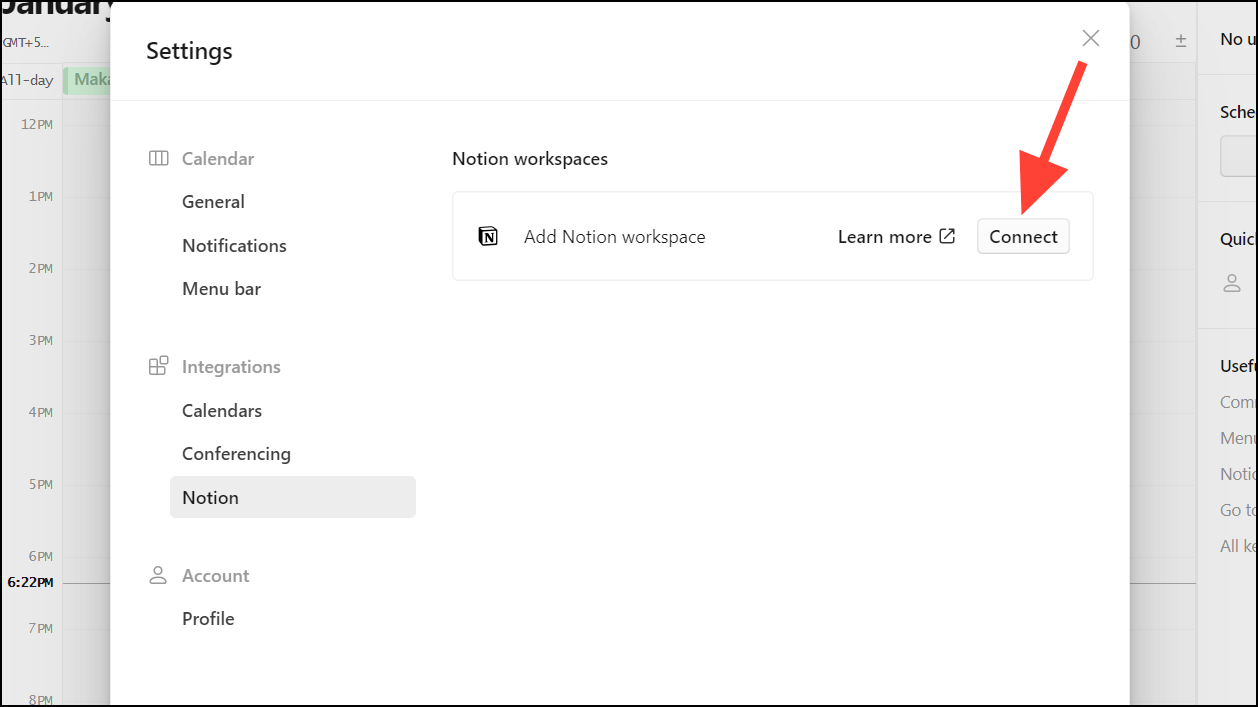Click the GMT+5 timezone label
Viewport: 1258px width, 707px height.
coord(25,42)
